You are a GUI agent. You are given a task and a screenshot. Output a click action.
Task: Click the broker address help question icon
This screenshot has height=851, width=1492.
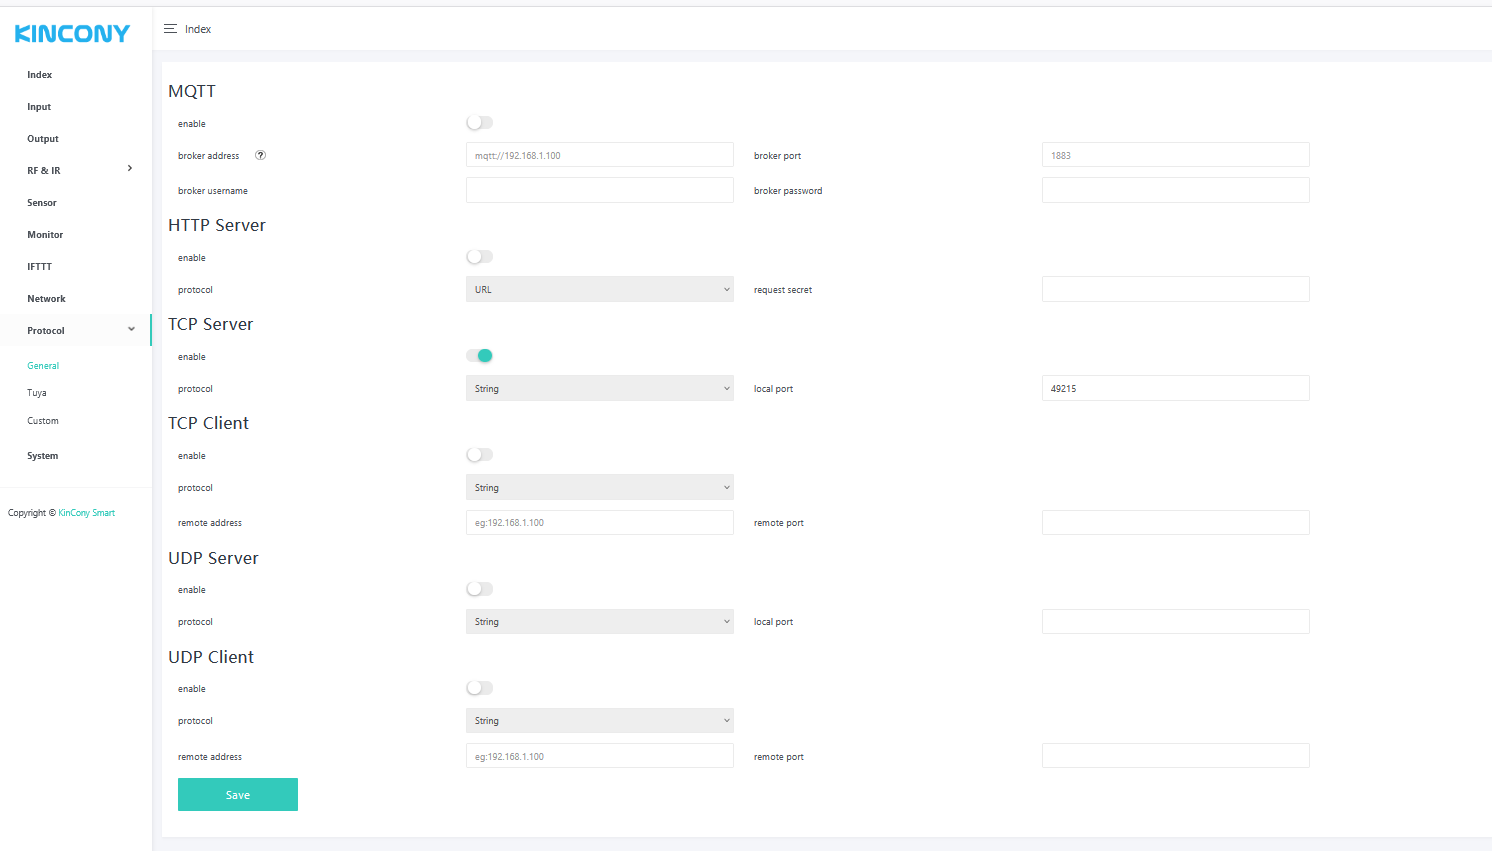260,155
